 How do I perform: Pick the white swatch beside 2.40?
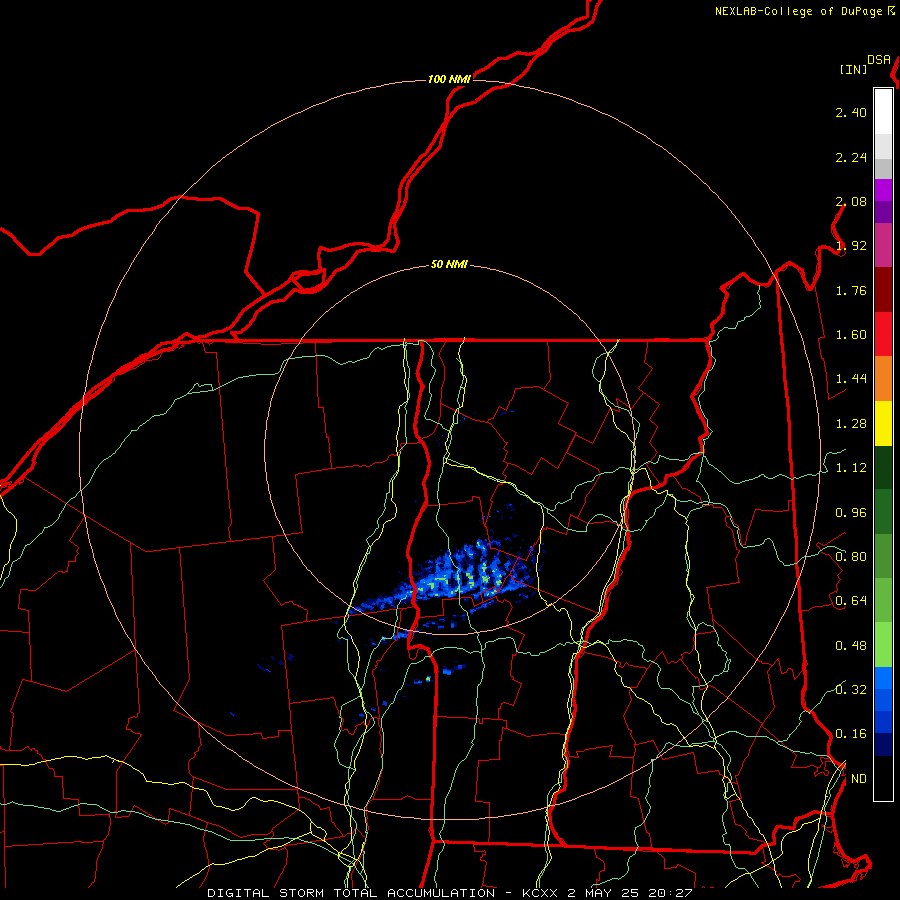pos(883,112)
